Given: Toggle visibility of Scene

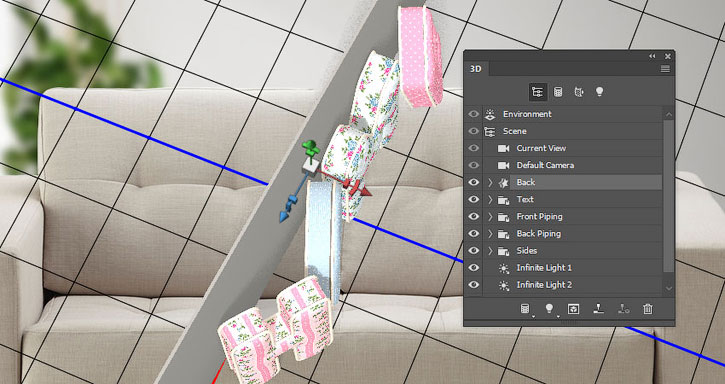Looking at the screenshot, I should click(473, 131).
